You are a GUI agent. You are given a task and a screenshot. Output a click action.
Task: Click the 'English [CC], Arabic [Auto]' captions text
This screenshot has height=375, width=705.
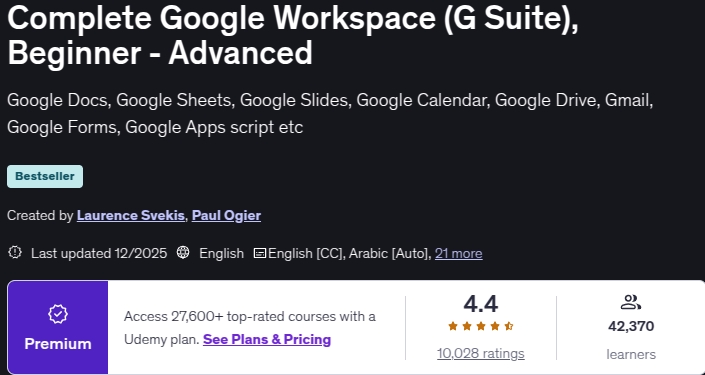click(349, 254)
